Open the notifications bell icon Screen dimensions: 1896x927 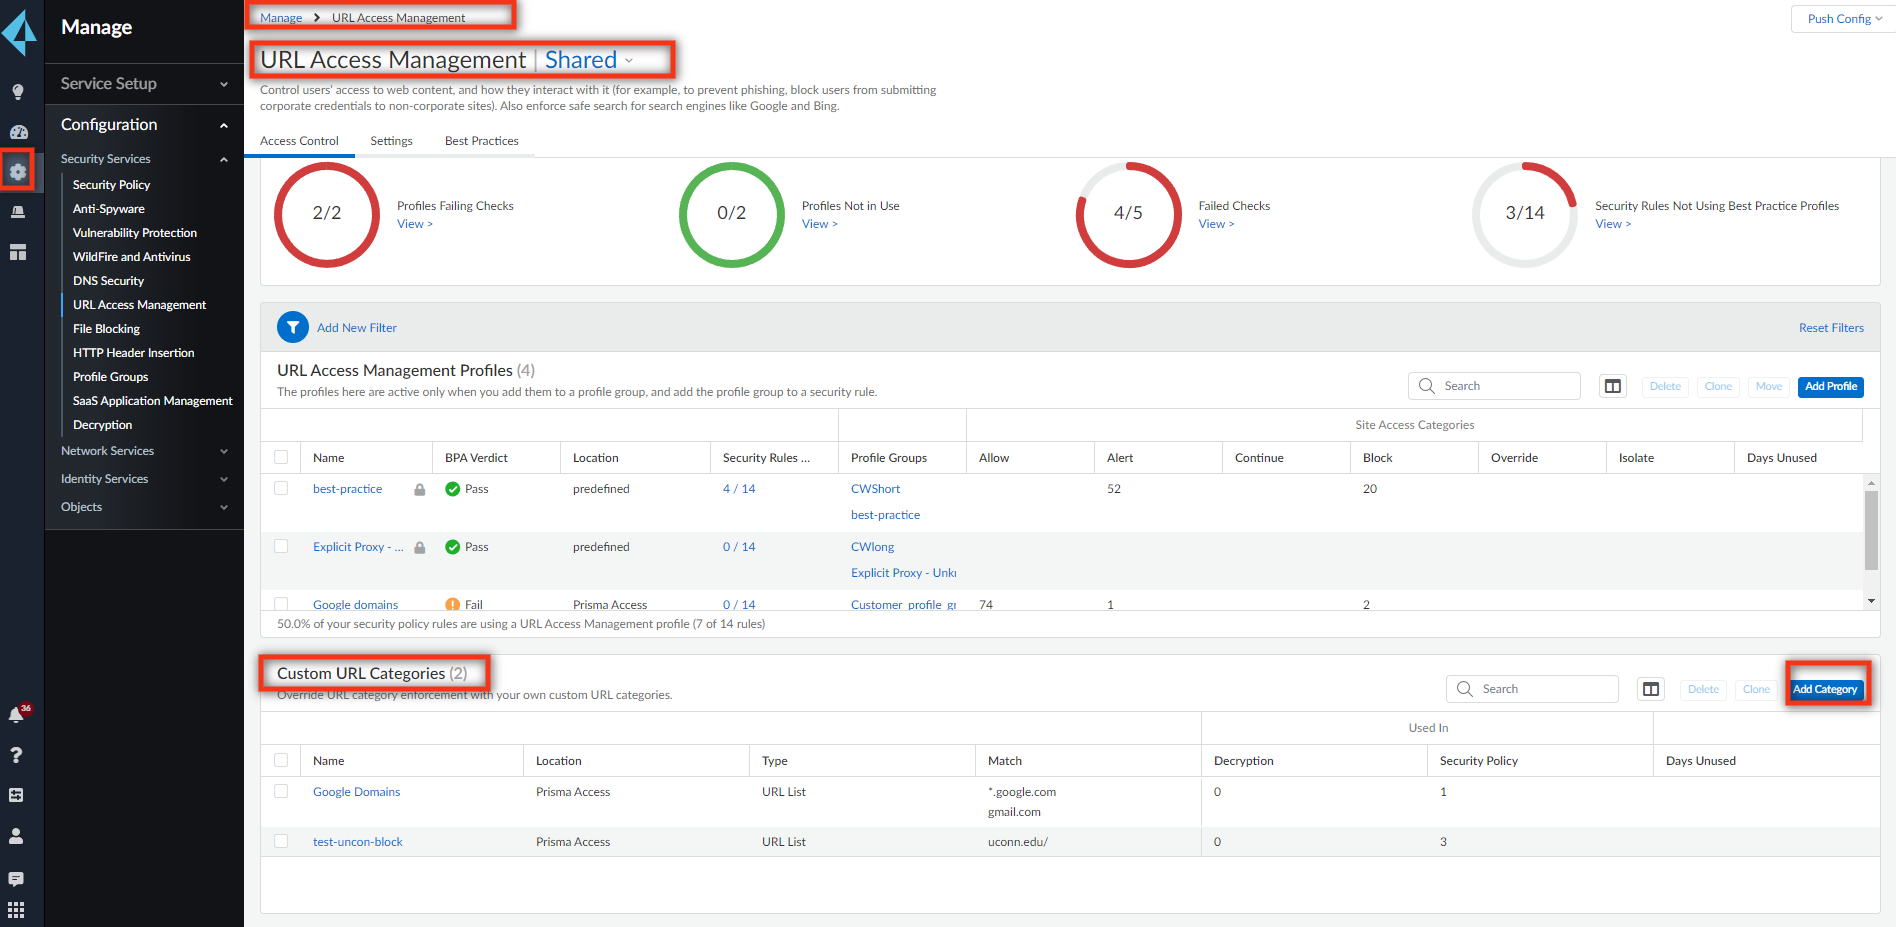[x=17, y=715]
